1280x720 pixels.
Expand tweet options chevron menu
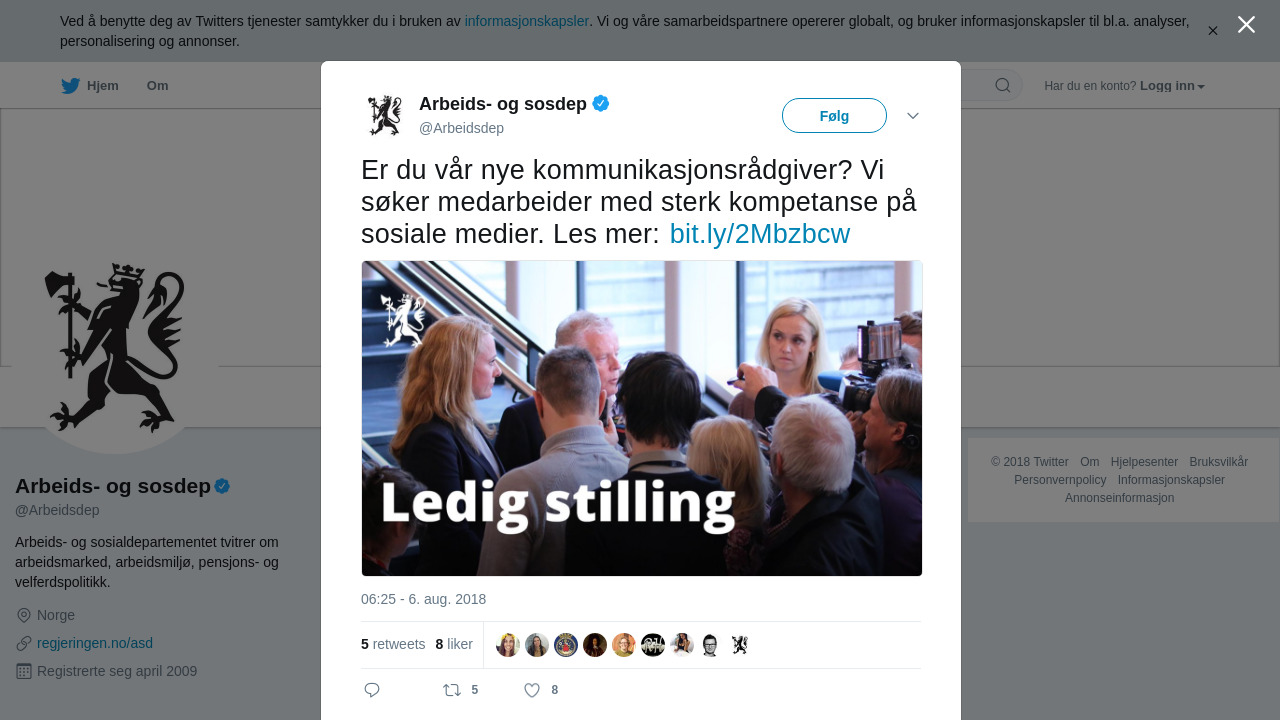coord(913,116)
